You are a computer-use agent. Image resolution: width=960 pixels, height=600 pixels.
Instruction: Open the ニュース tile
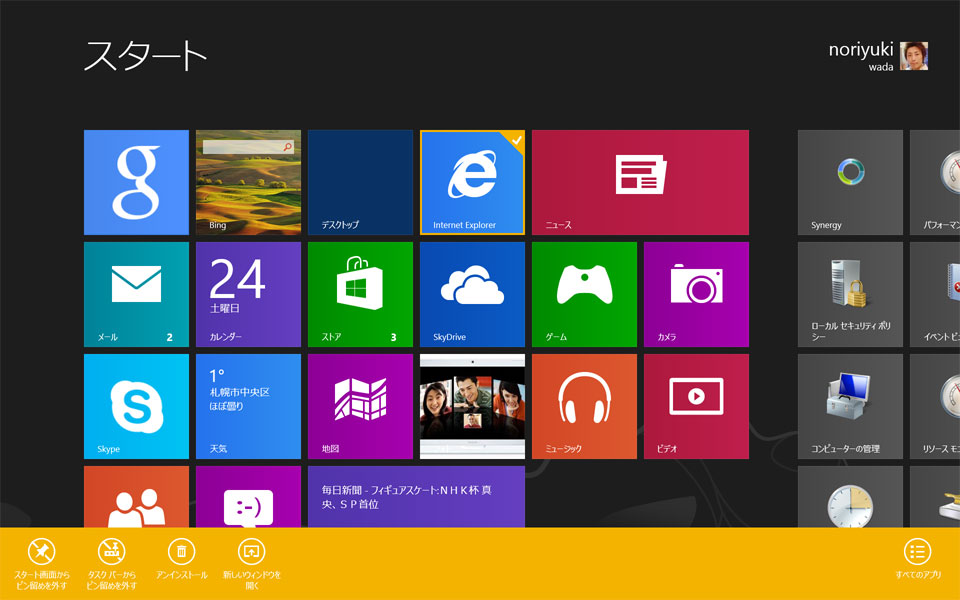640,182
